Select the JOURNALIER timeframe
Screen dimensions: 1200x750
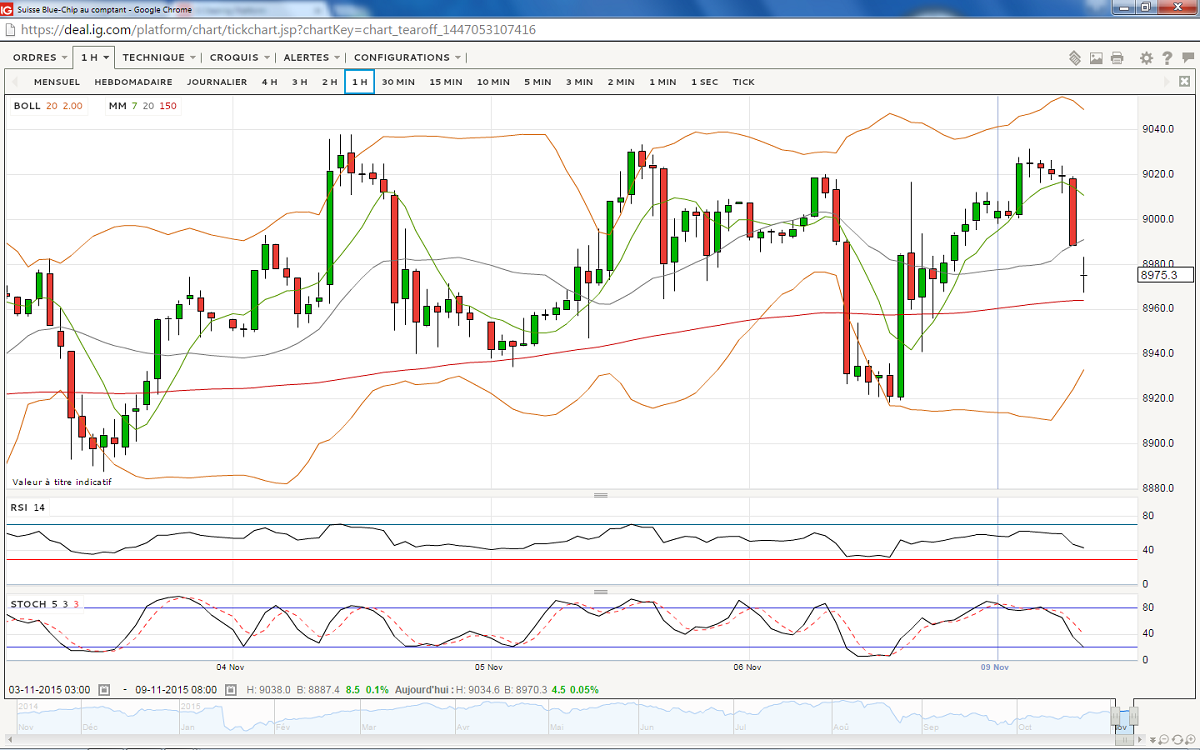tap(217, 82)
